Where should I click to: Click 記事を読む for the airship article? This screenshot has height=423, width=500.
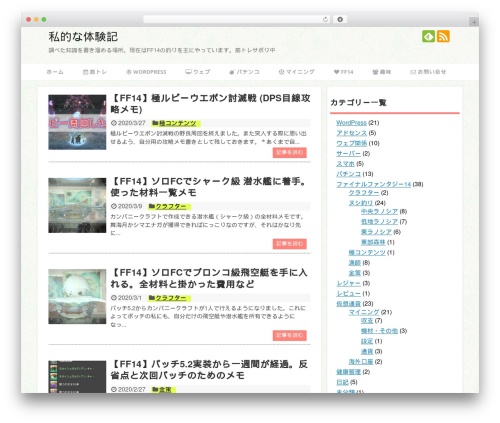[290, 335]
